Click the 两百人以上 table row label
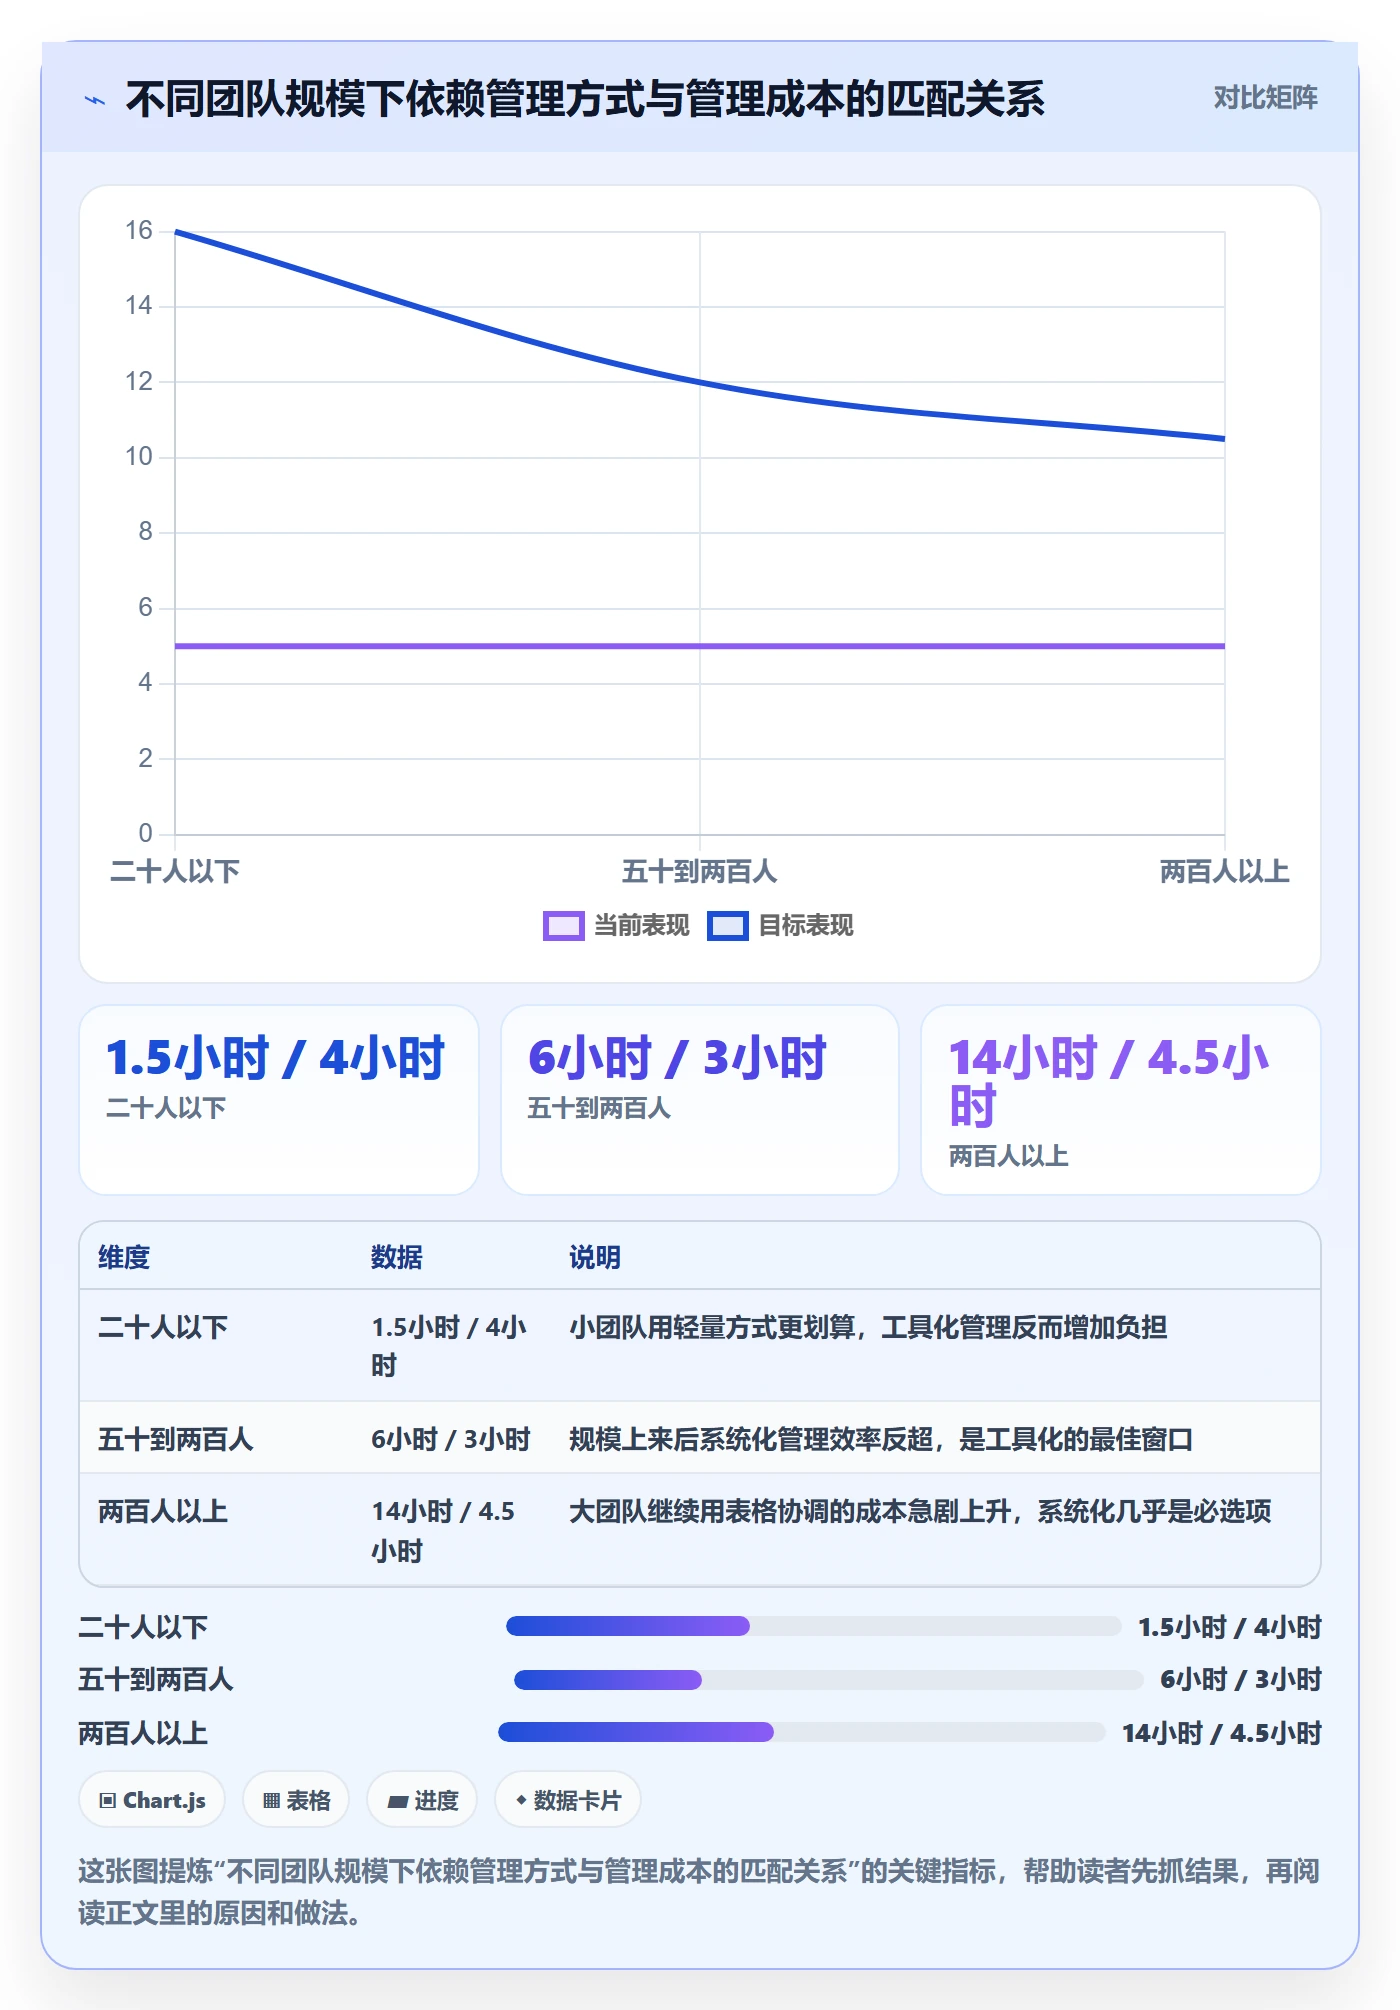The image size is (1400, 2010). pyautogui.click(x=163, y=1511)
